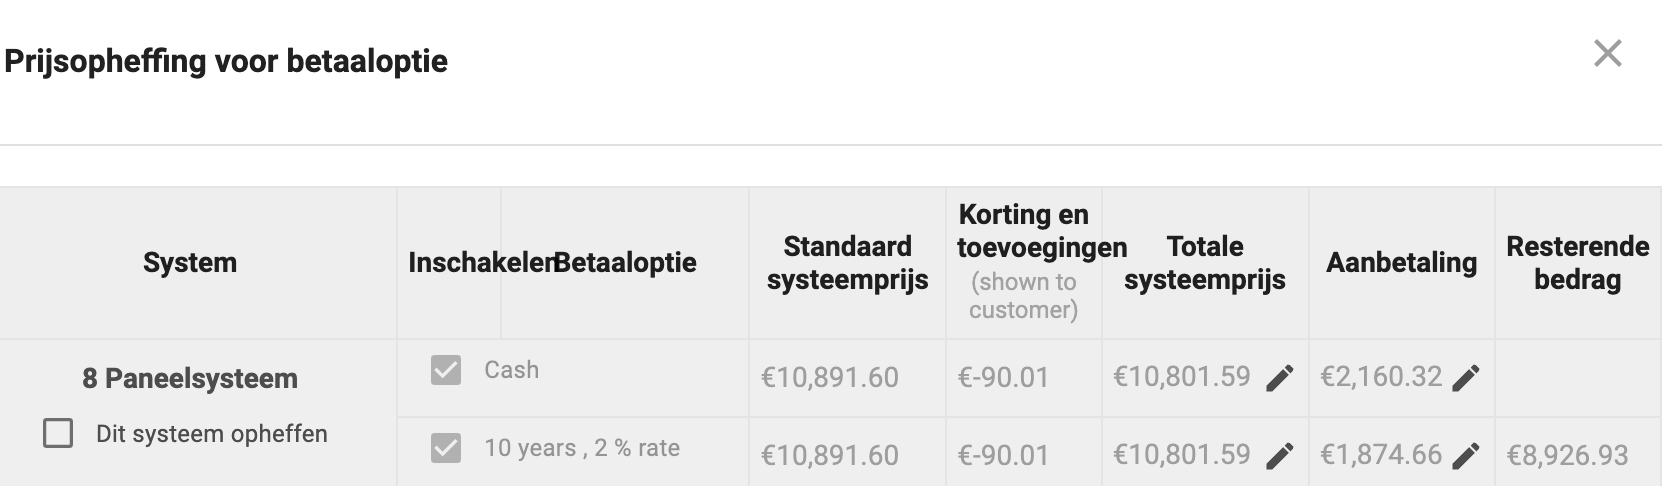
Task: Edit total system price for Cash row
Action: pyautogui.click(x=1279, y=378)
